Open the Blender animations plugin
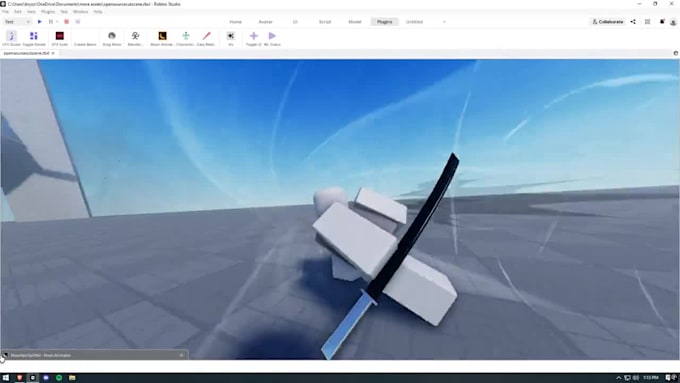The width and height of the screenshot is (680, 383). (x=135, y=38)
